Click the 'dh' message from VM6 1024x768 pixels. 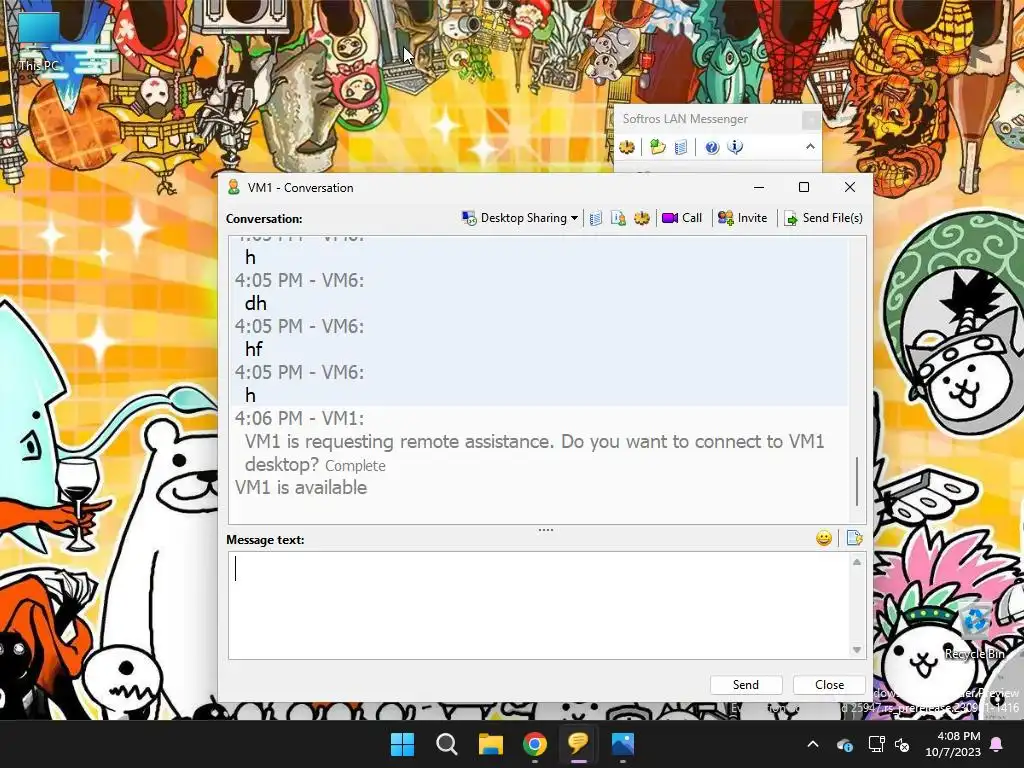point(255,304)
